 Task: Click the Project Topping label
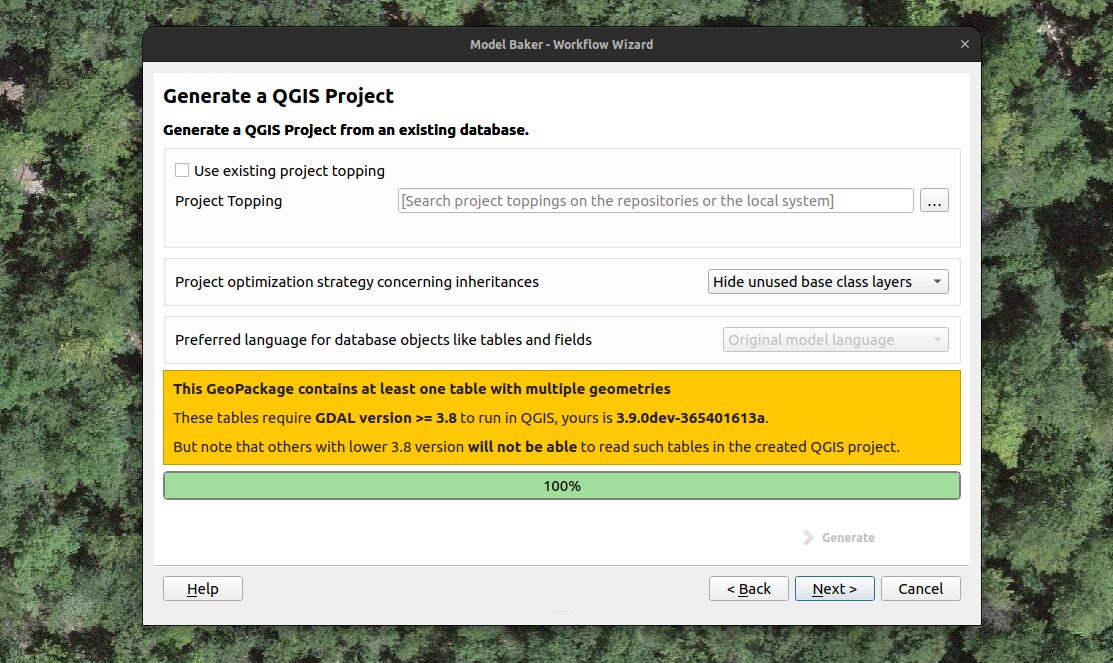tap(229, 201)
